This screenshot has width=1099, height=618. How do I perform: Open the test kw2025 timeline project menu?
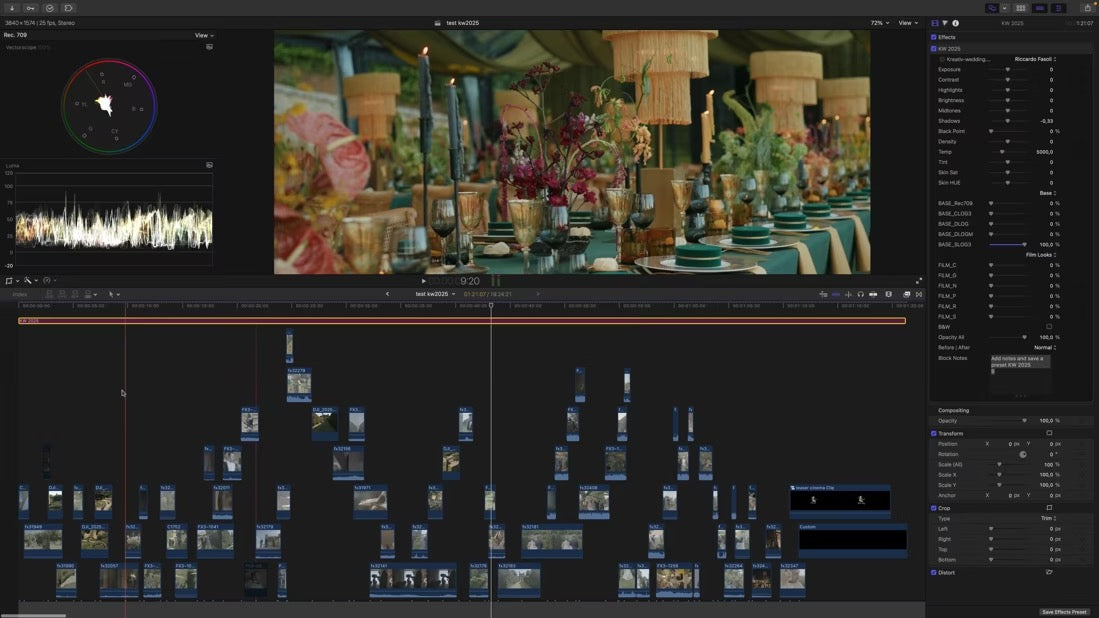(x=435, y=294)
